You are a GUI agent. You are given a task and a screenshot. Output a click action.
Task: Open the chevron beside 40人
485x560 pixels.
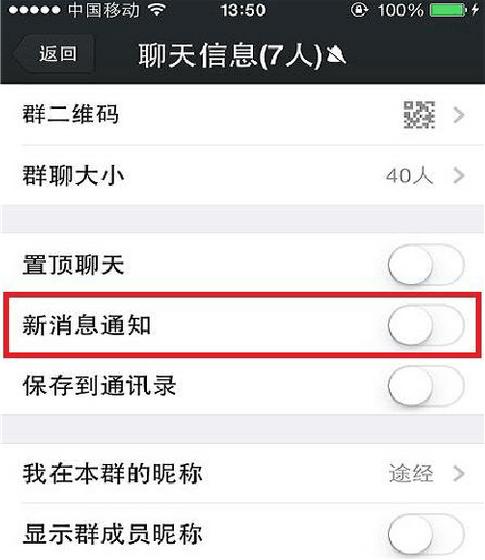459,175
